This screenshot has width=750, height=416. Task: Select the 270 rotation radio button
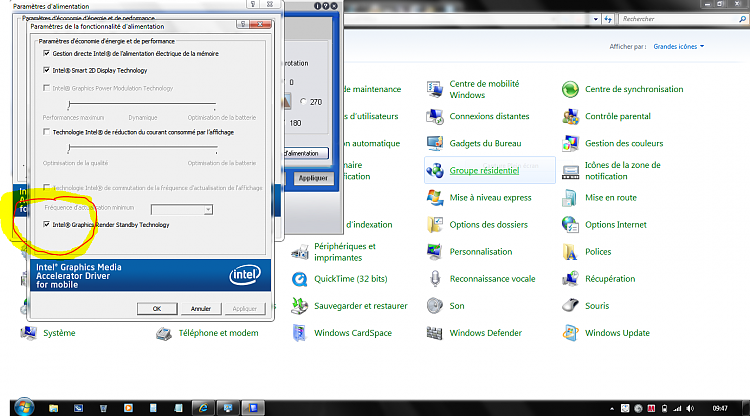pyautogui.click(x=303, y=101)
